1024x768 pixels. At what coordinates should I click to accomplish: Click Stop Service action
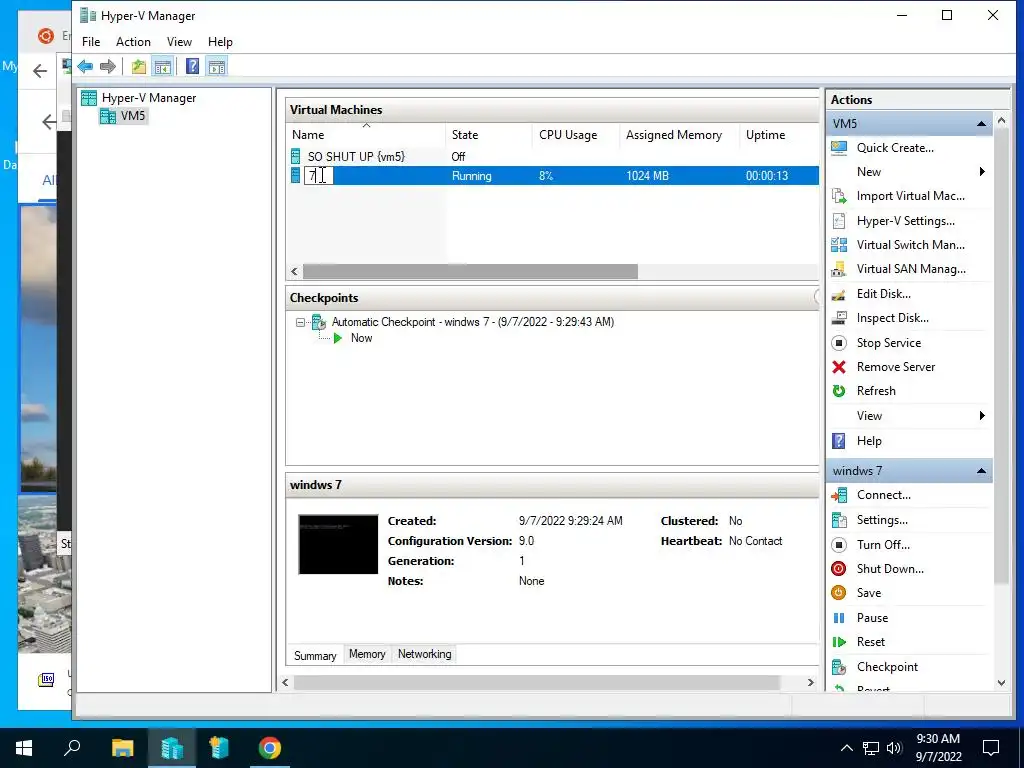point(888,343)
